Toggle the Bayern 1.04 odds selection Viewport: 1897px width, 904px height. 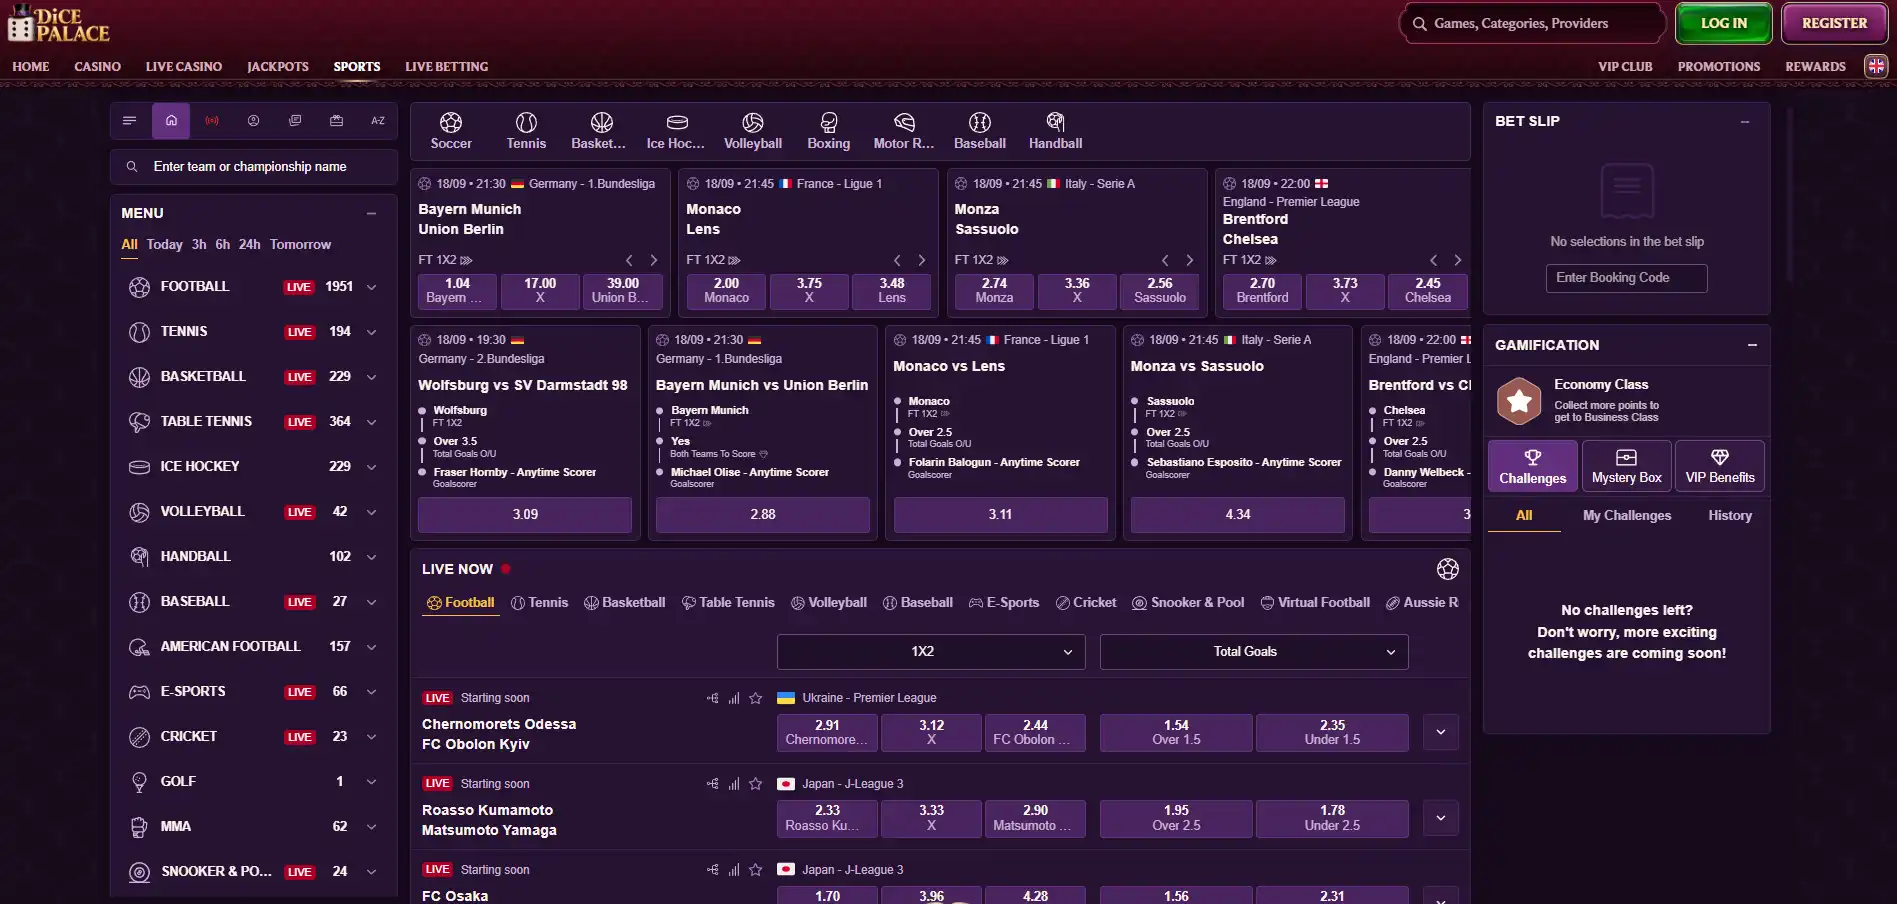click(457, 291)
